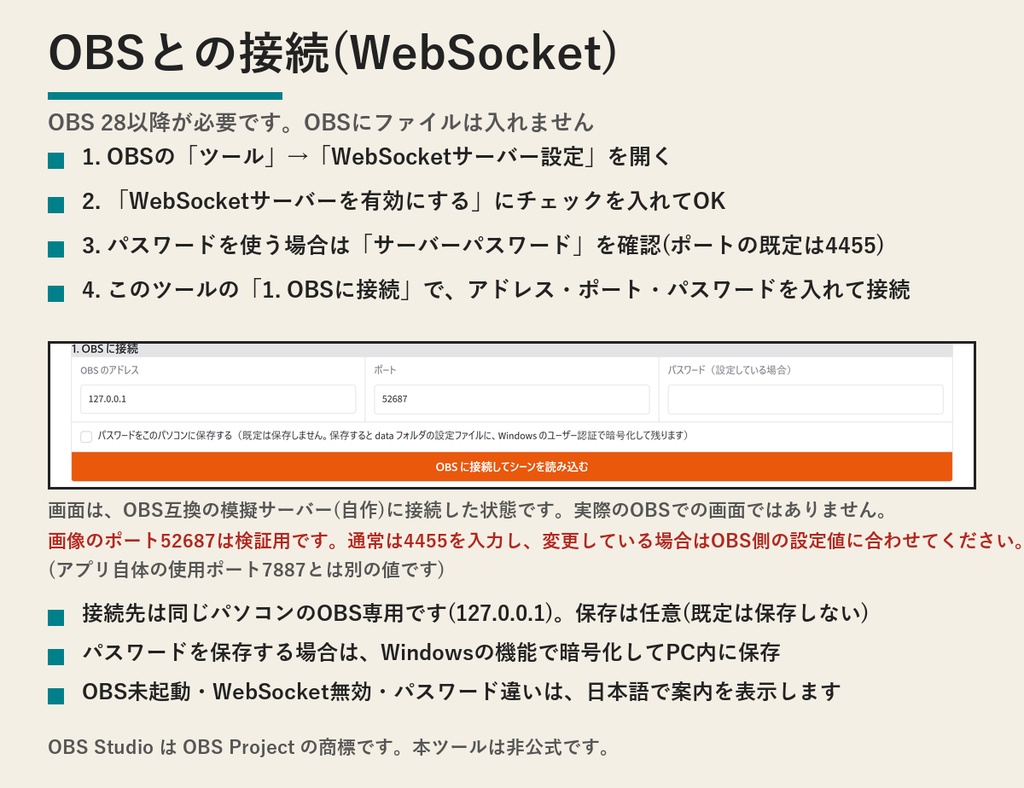This screenshot has width=1024, height=788.
Task: Click step 1 text about 'WebSocketサーバー設定」を開く'
Action: 500,157
